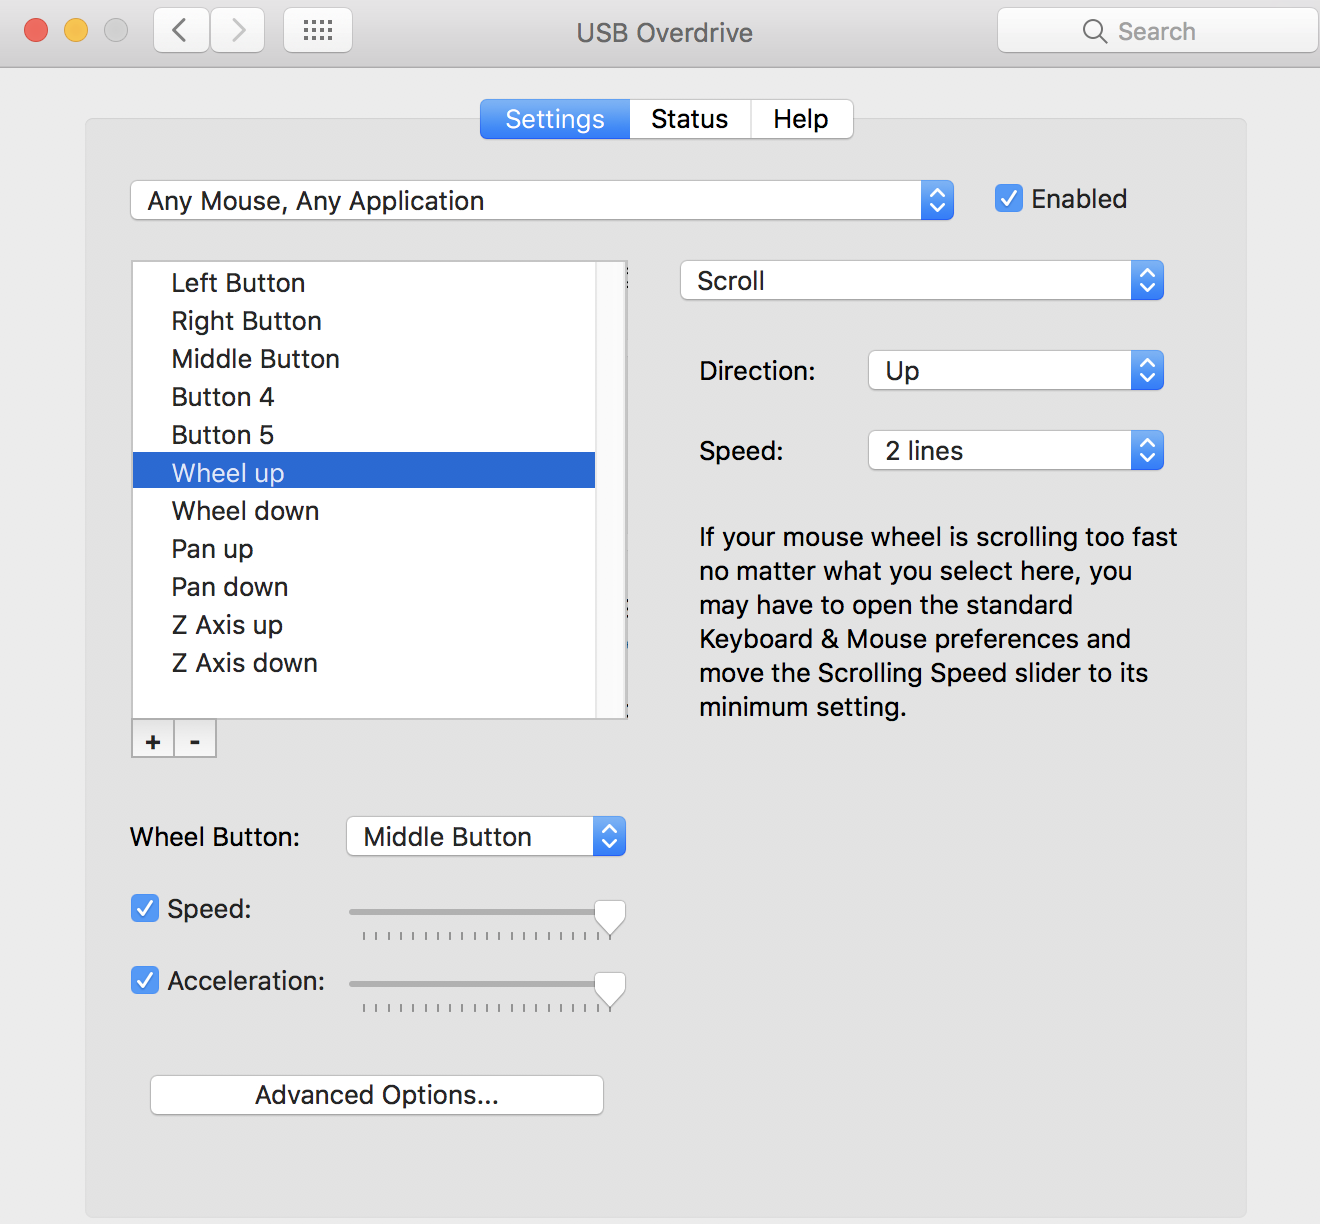Open the Speed dropdown set to 2 lines
Screen dimensions: 1320x1224
[x=1016, y=451]
